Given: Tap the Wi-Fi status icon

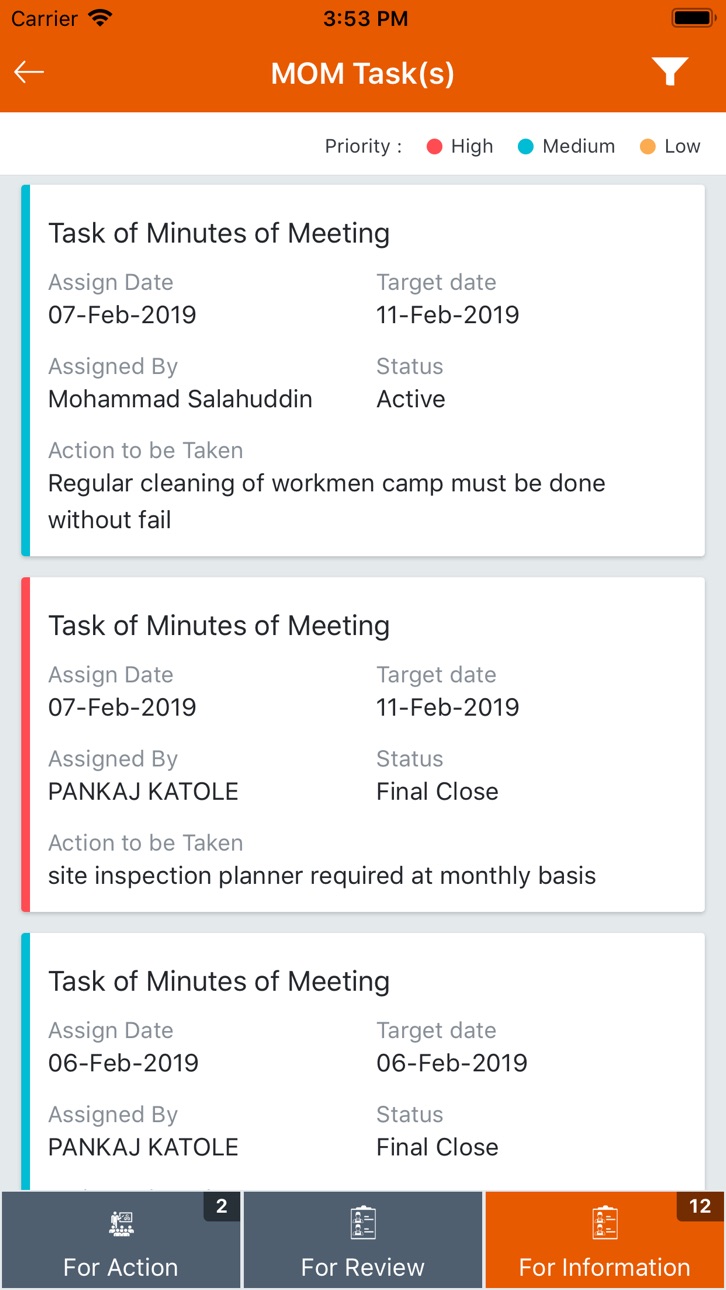Looking at the screenshot, I should [x=100, y=18].
